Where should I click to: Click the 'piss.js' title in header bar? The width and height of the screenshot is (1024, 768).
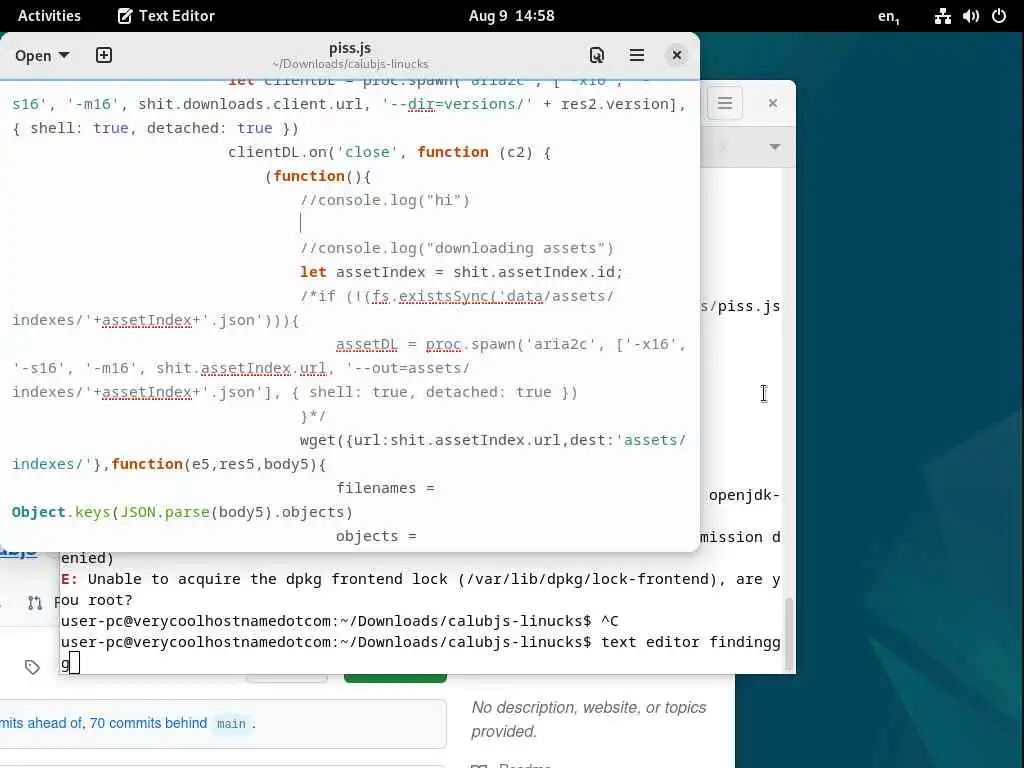(x=350, y=48)
